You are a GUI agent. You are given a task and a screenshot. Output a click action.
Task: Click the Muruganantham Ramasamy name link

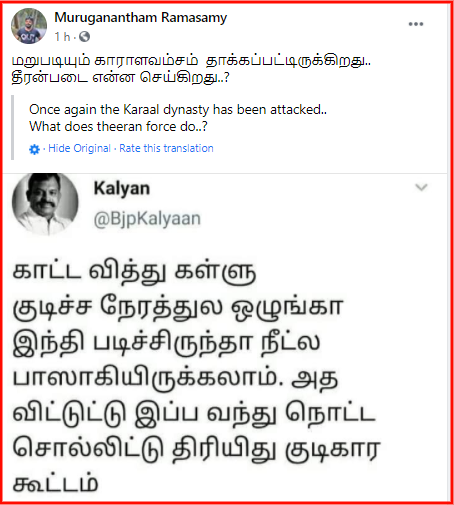click(141, 18)
